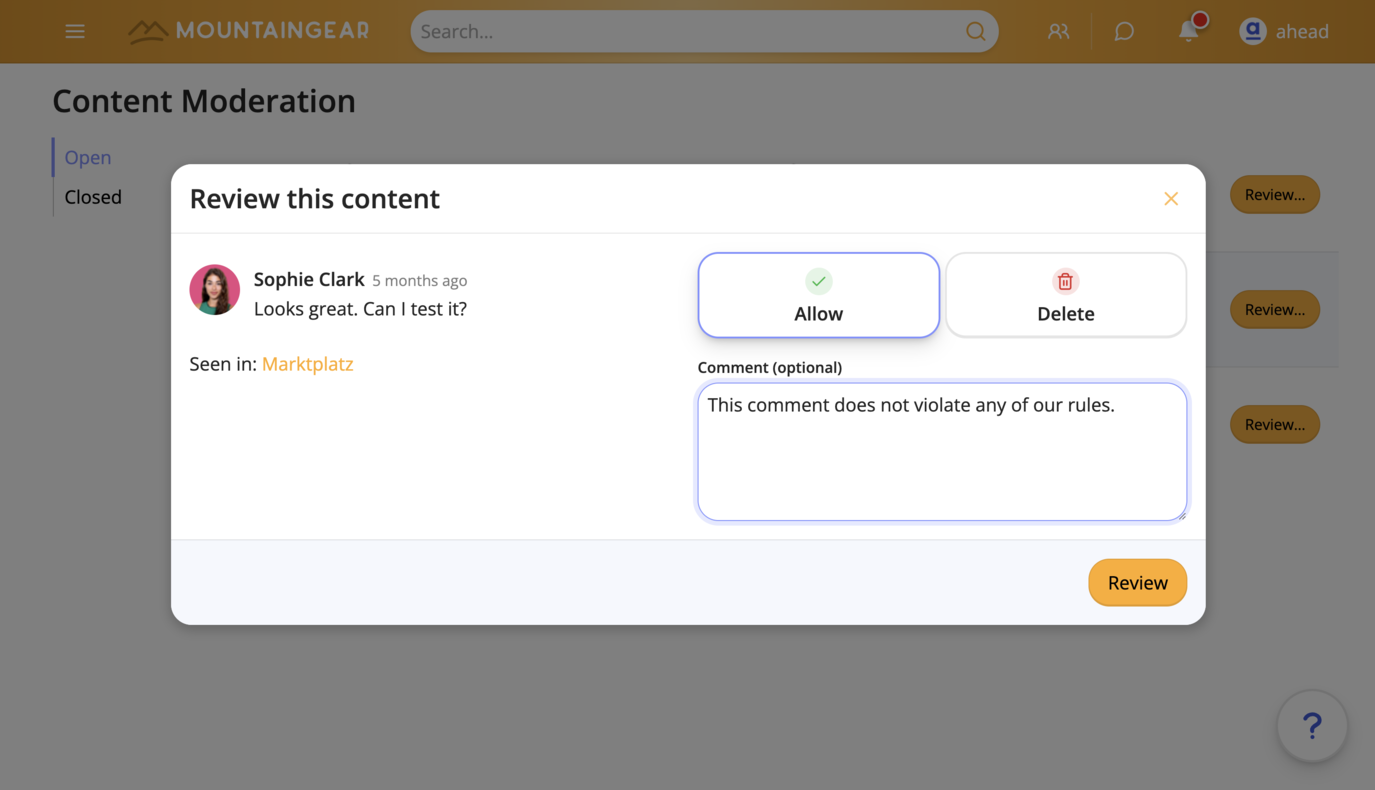Switch to the Open tab
Viewport: 1375px width, 790px height.
88,158
